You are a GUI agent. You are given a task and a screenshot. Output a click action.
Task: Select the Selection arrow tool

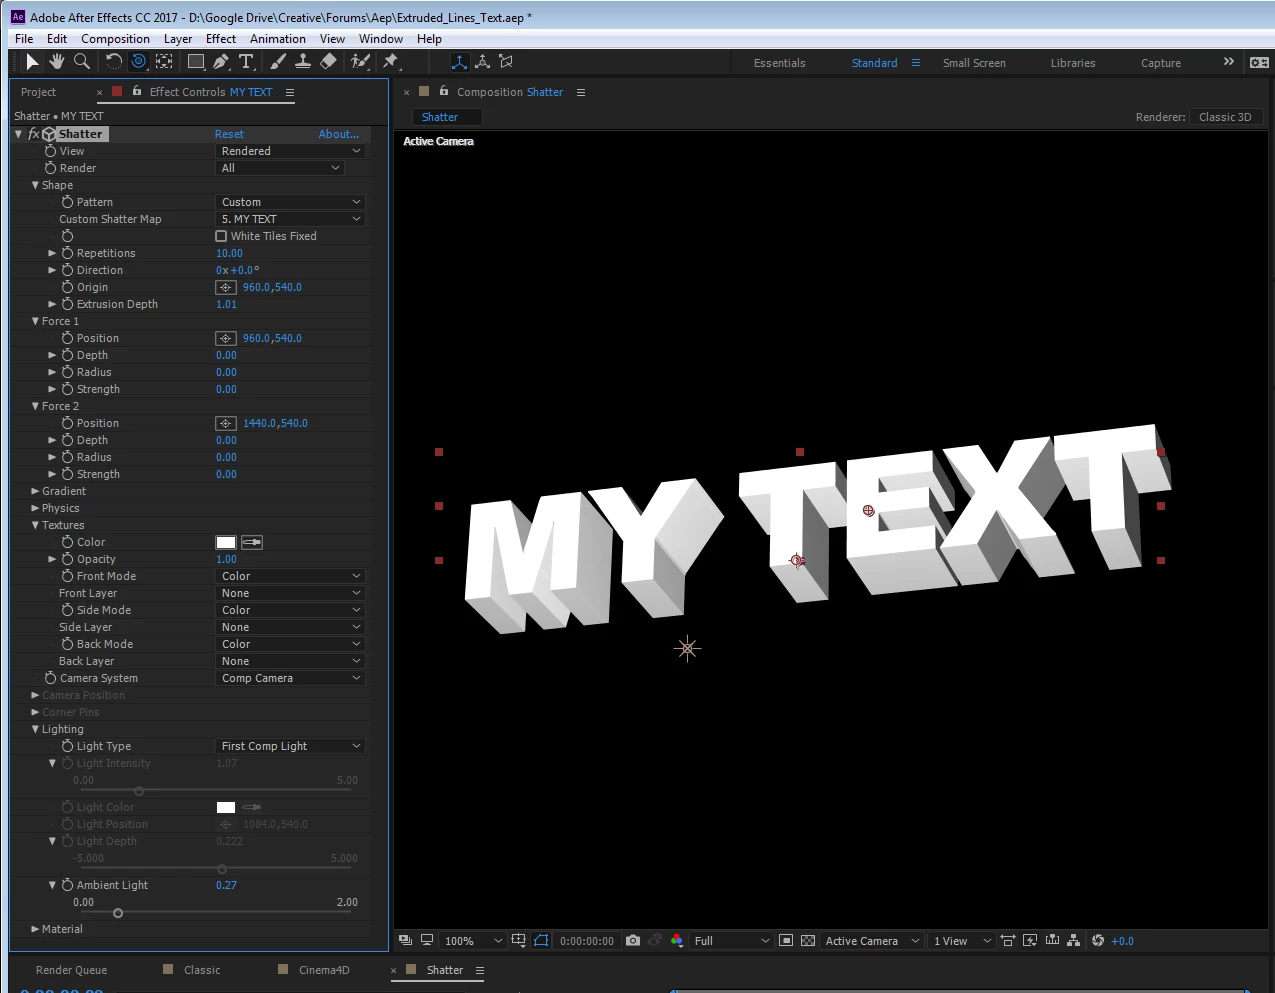32,62
